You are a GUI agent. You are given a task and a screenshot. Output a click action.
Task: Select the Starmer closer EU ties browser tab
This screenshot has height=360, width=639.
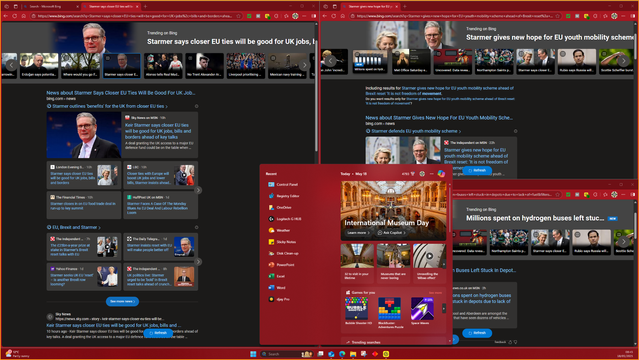111,7
